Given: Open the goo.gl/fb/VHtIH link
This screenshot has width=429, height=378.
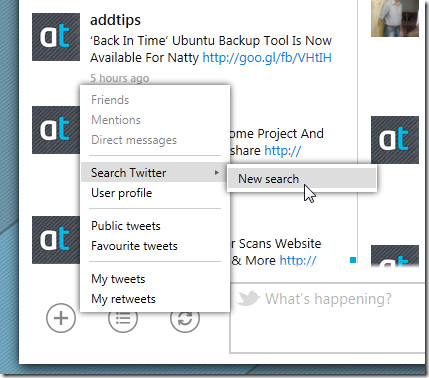Looking at the screenshot, I should (267, 58).
